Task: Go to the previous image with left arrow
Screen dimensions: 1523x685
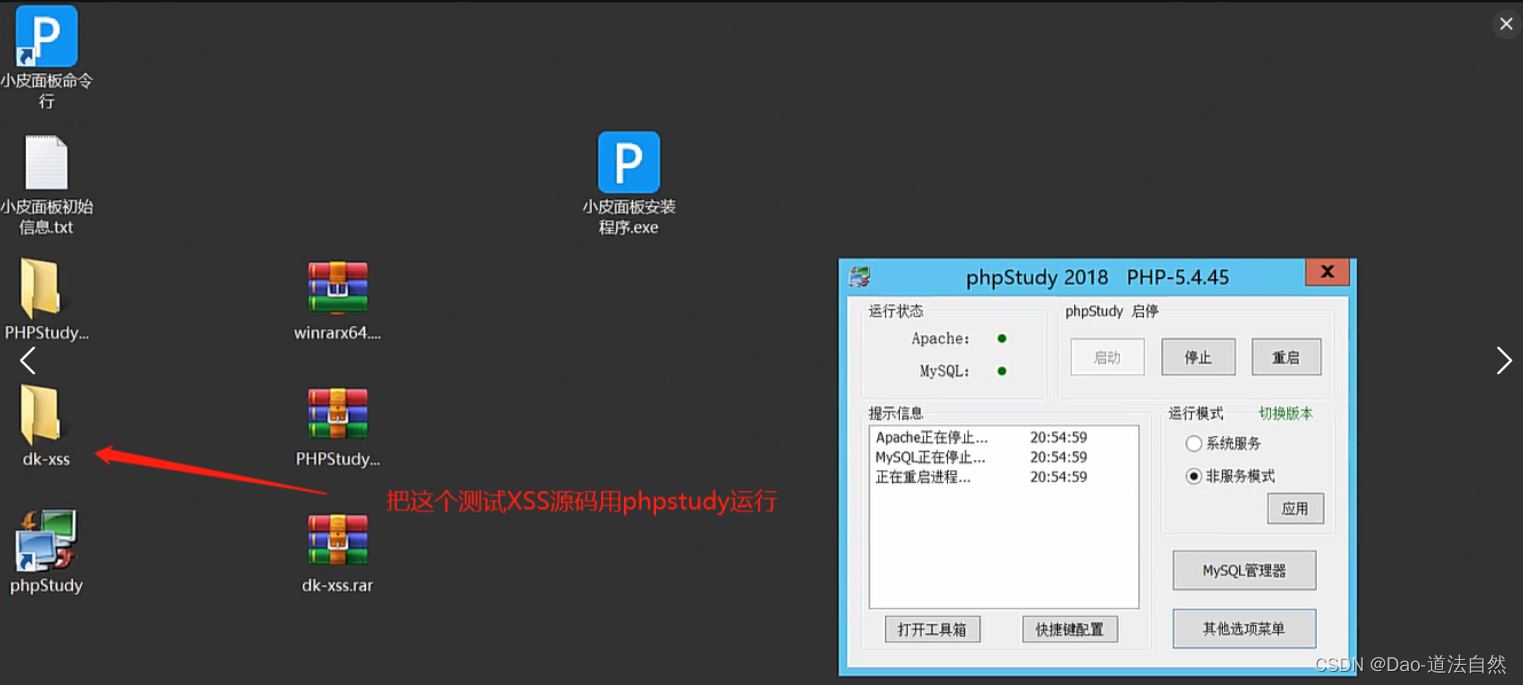Action: [x=27, y=361]
